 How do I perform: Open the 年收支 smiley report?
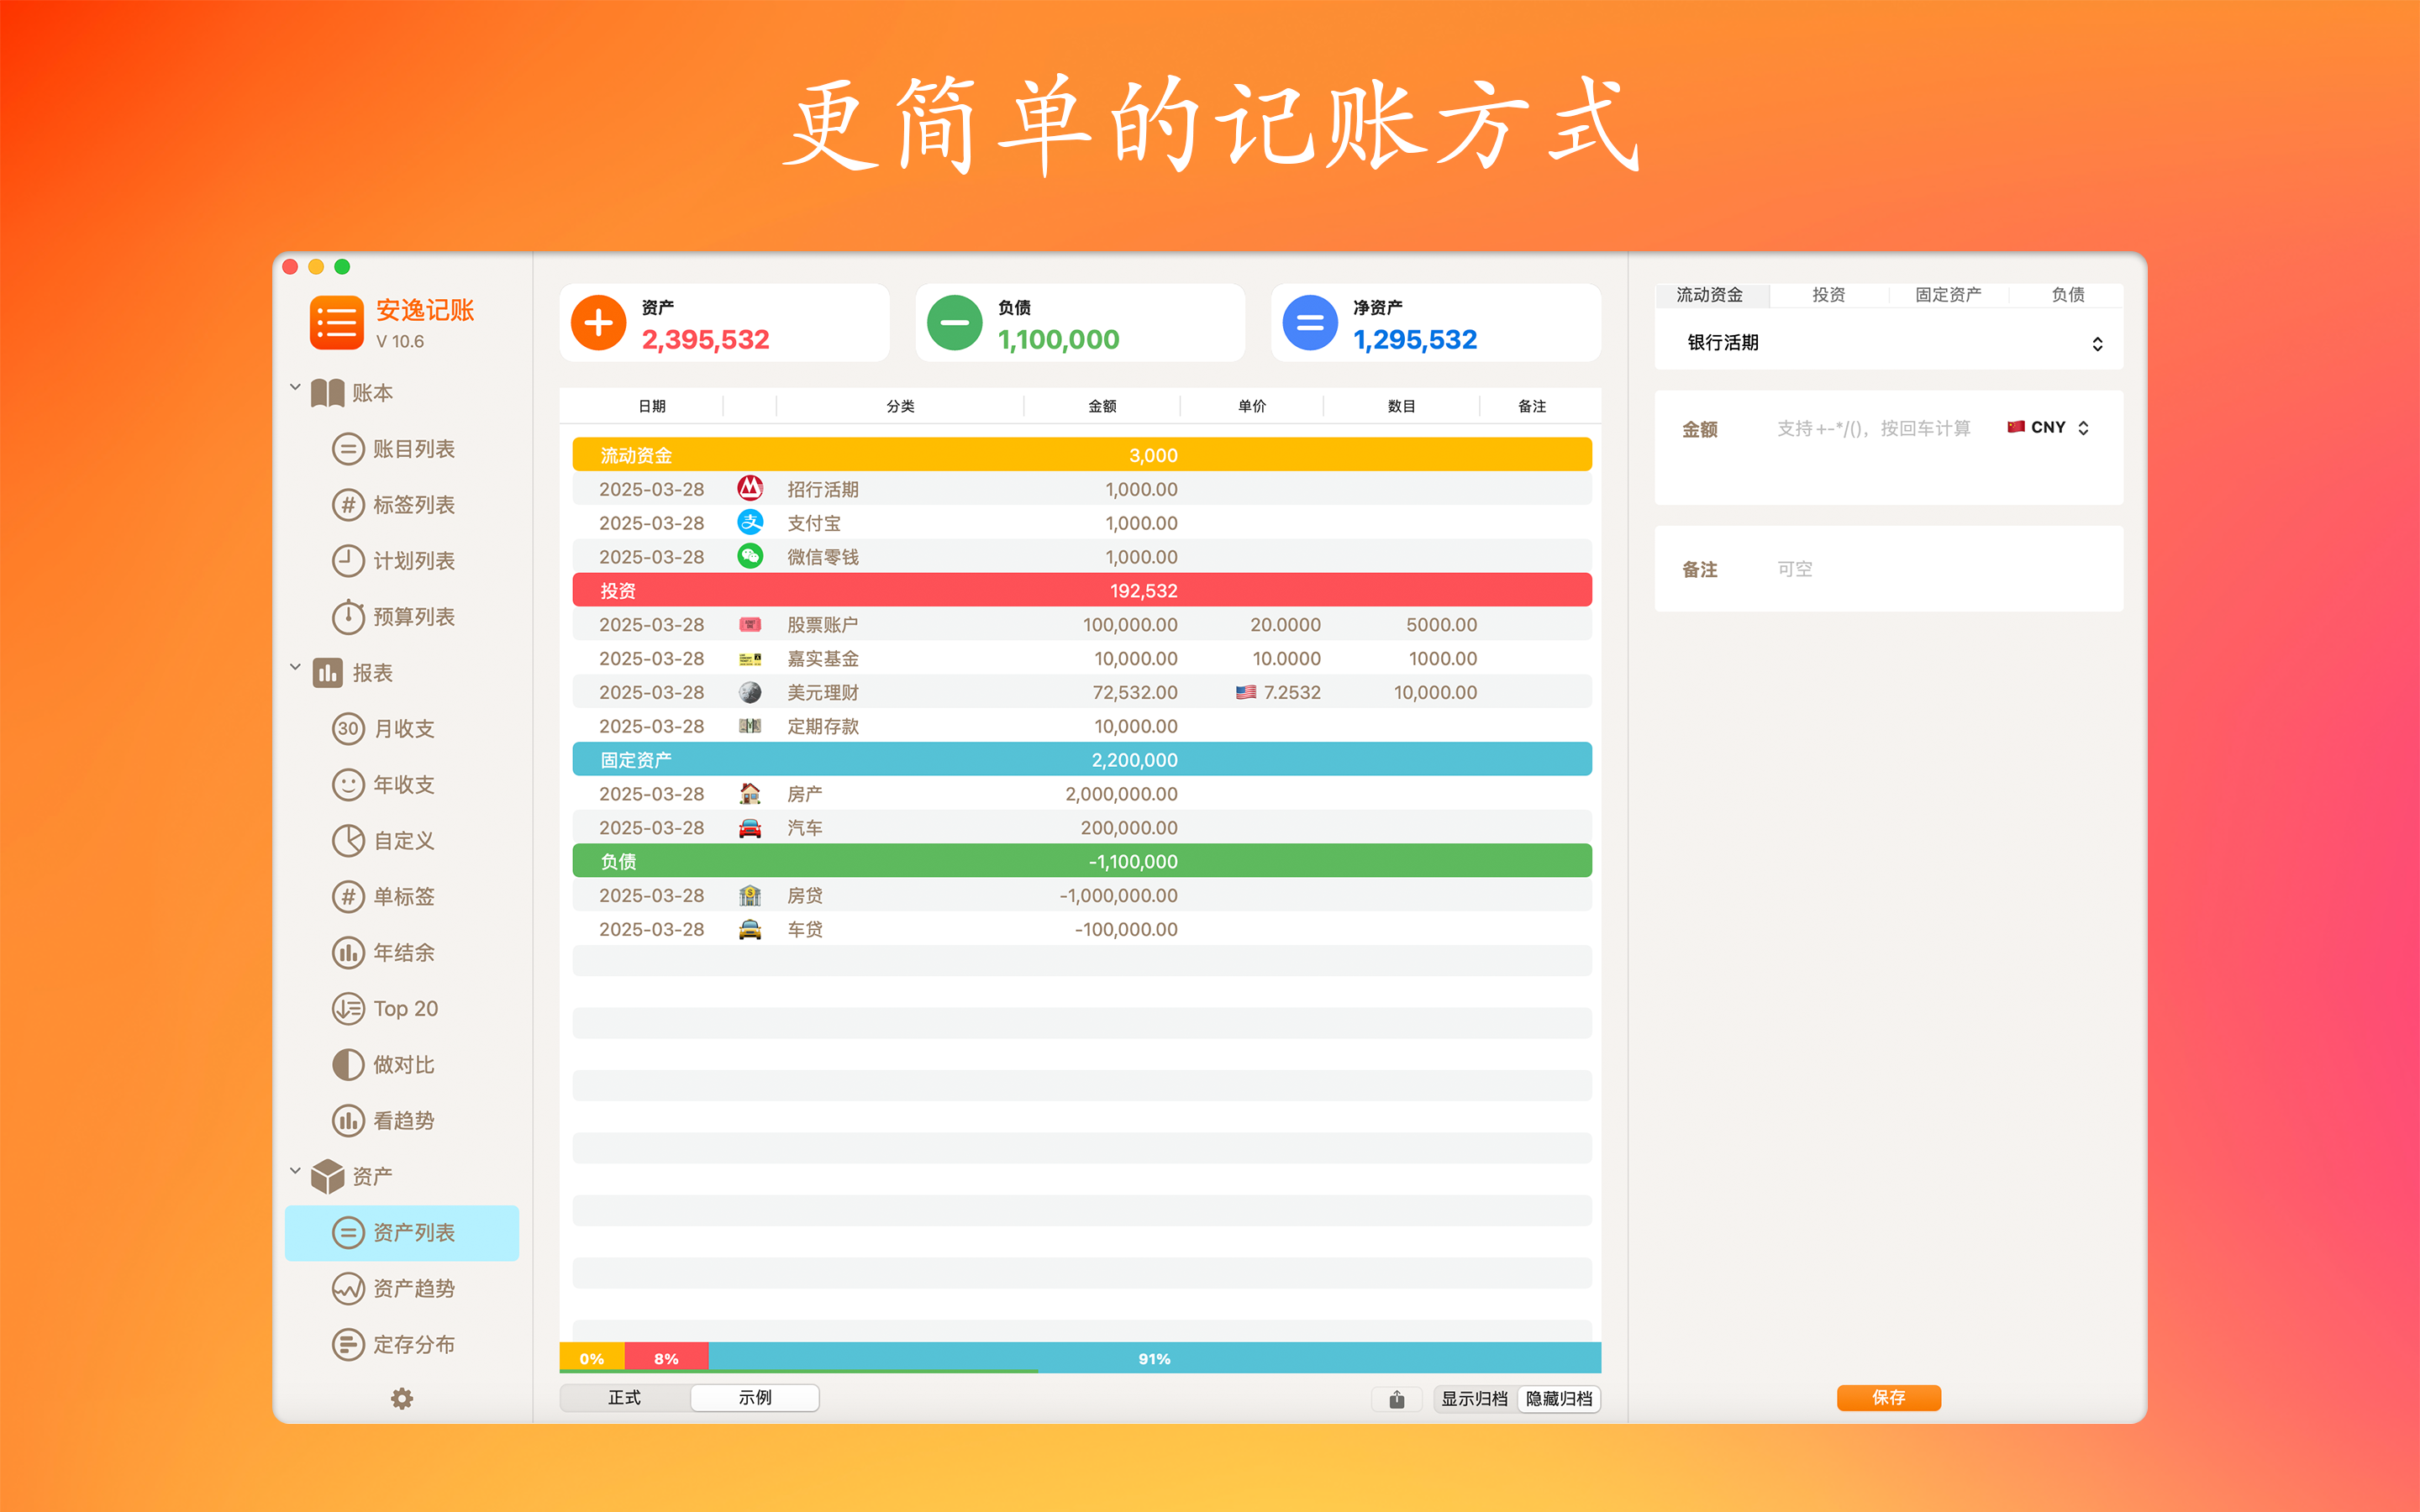pyautogui.click(x=402, y=785)
